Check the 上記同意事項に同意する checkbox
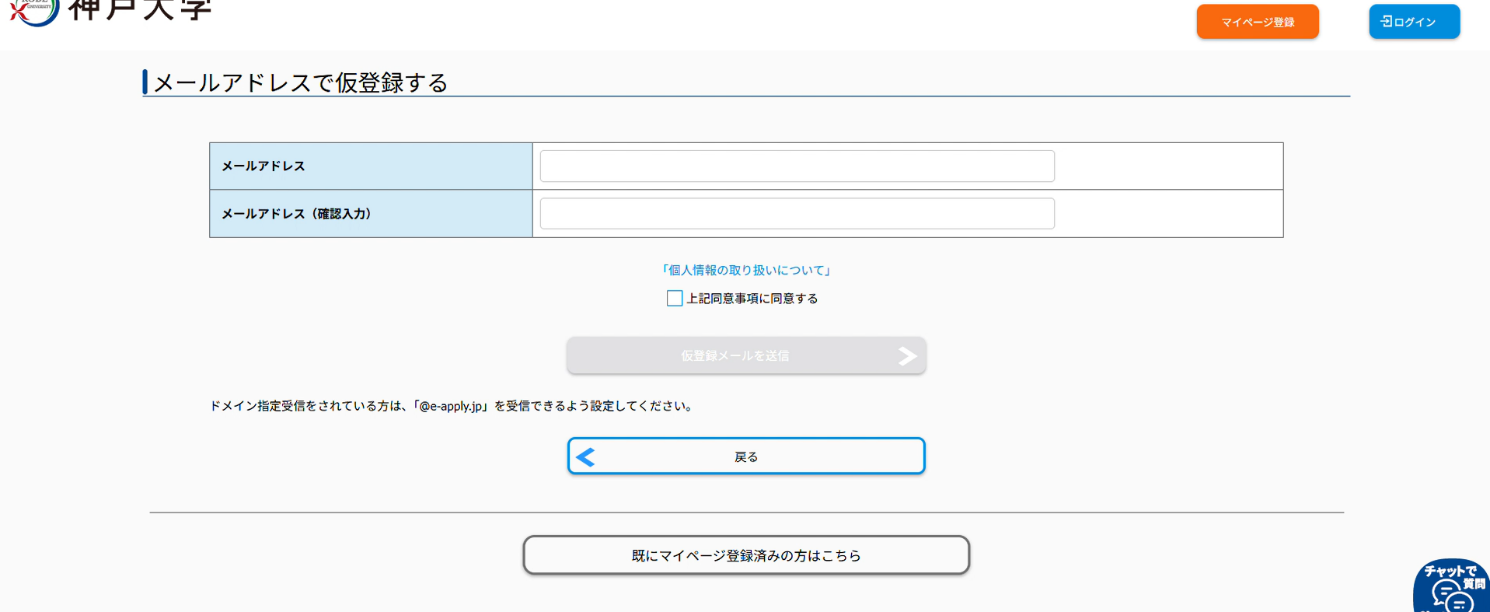Image resolution: width=1490 pixels, height=612 pixels. [675, 298]
